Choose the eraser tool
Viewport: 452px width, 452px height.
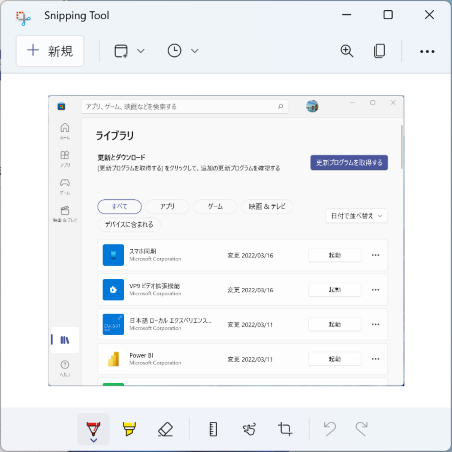click(165, 429)
